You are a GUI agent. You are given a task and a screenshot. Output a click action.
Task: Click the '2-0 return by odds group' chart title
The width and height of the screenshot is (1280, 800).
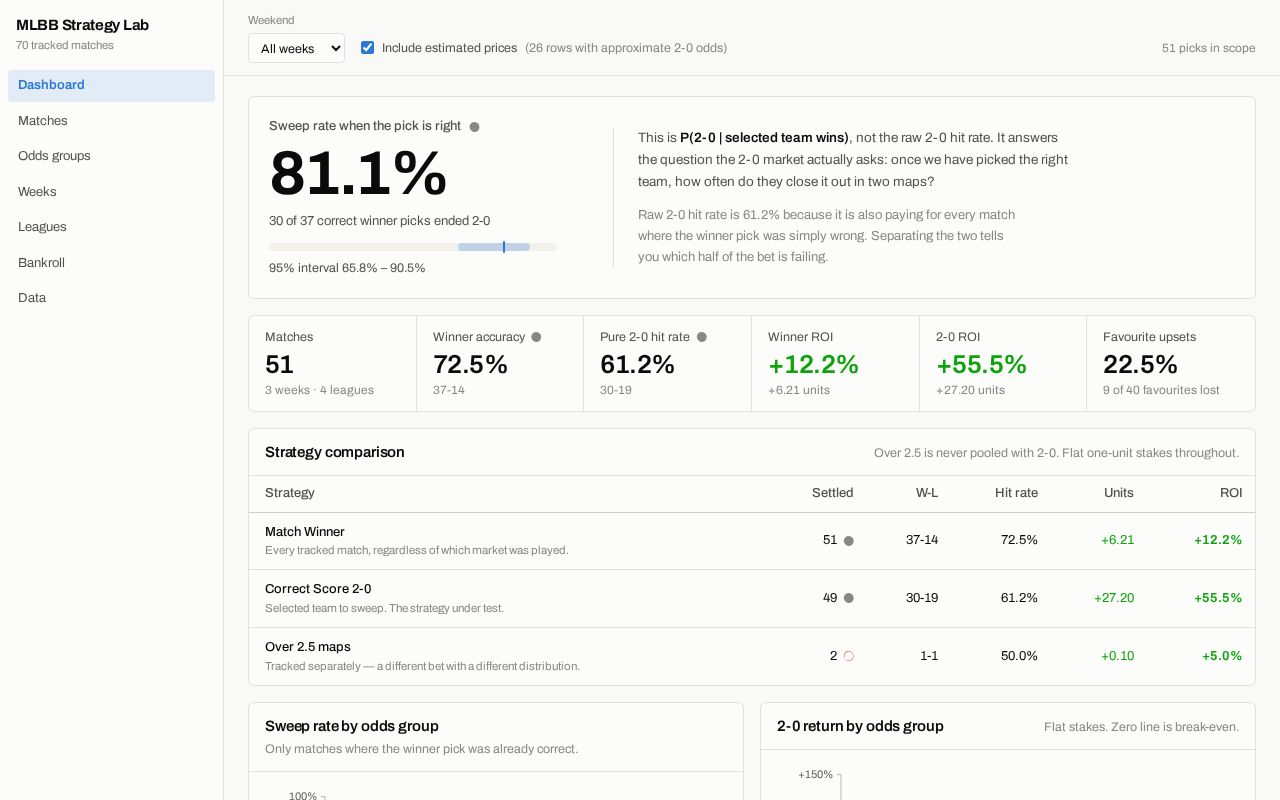(860, 726)
